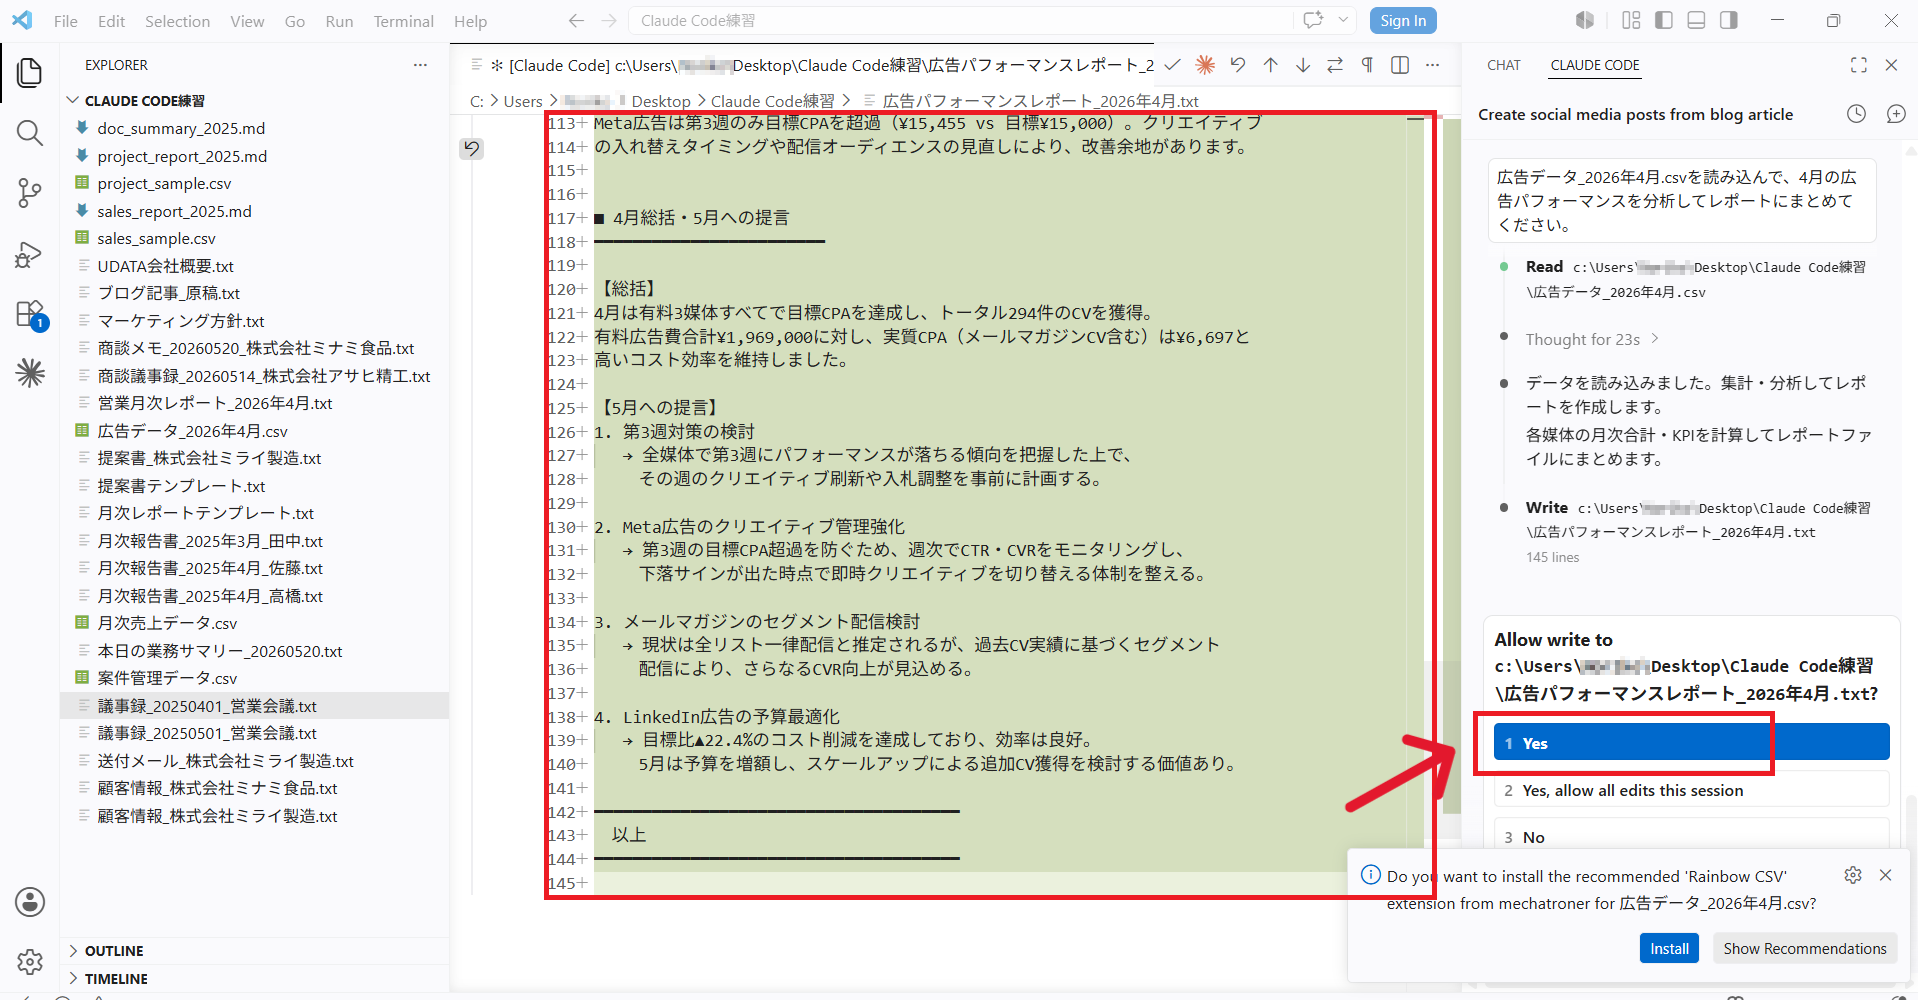The width and height of the screenshot is (1918, 1000).
Task: Click the swap sides arrows icon
Action: (x=1335, y=65)
